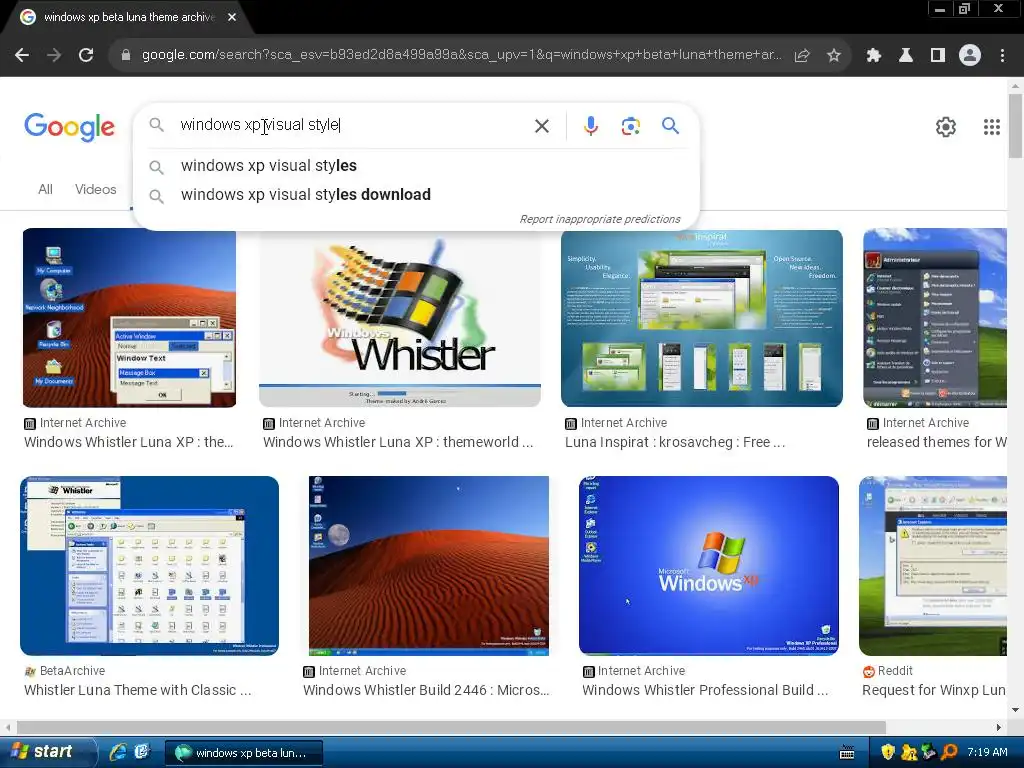Open "Windows Whistler Build 2446 : Micros..." link
Image resolution: width=1024 pixels, height=768 pixels.
point(426,690)
